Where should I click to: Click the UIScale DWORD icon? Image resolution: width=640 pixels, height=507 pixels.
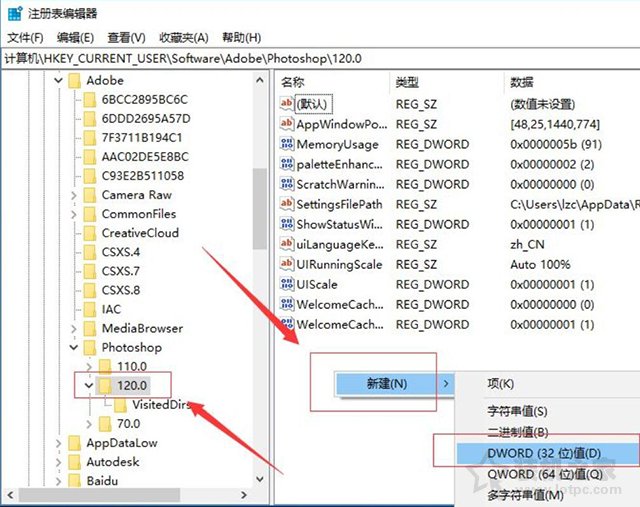pos(287,284)
